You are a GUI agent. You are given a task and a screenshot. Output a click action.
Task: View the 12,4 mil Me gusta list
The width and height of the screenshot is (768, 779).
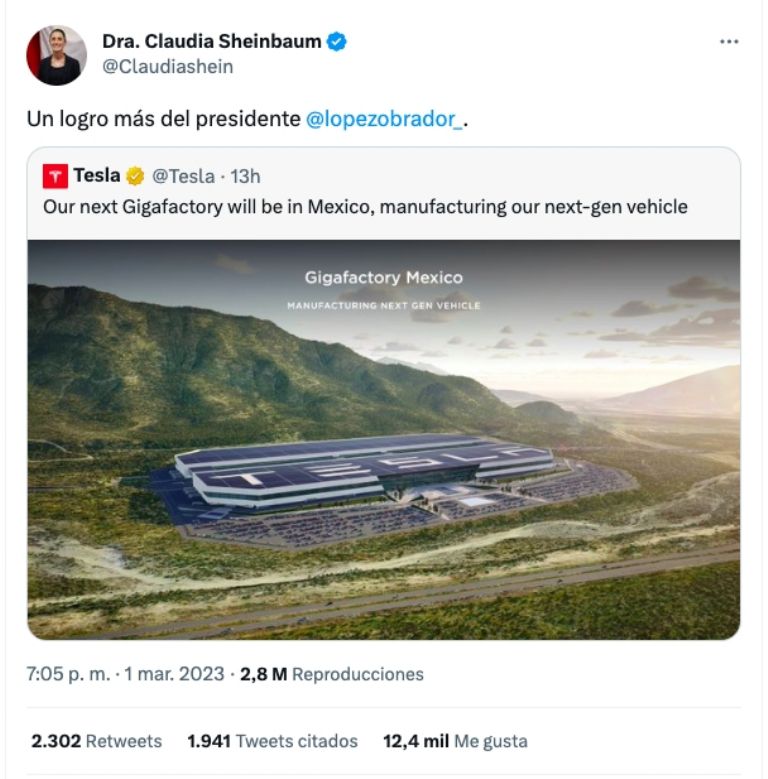(454, 741)
